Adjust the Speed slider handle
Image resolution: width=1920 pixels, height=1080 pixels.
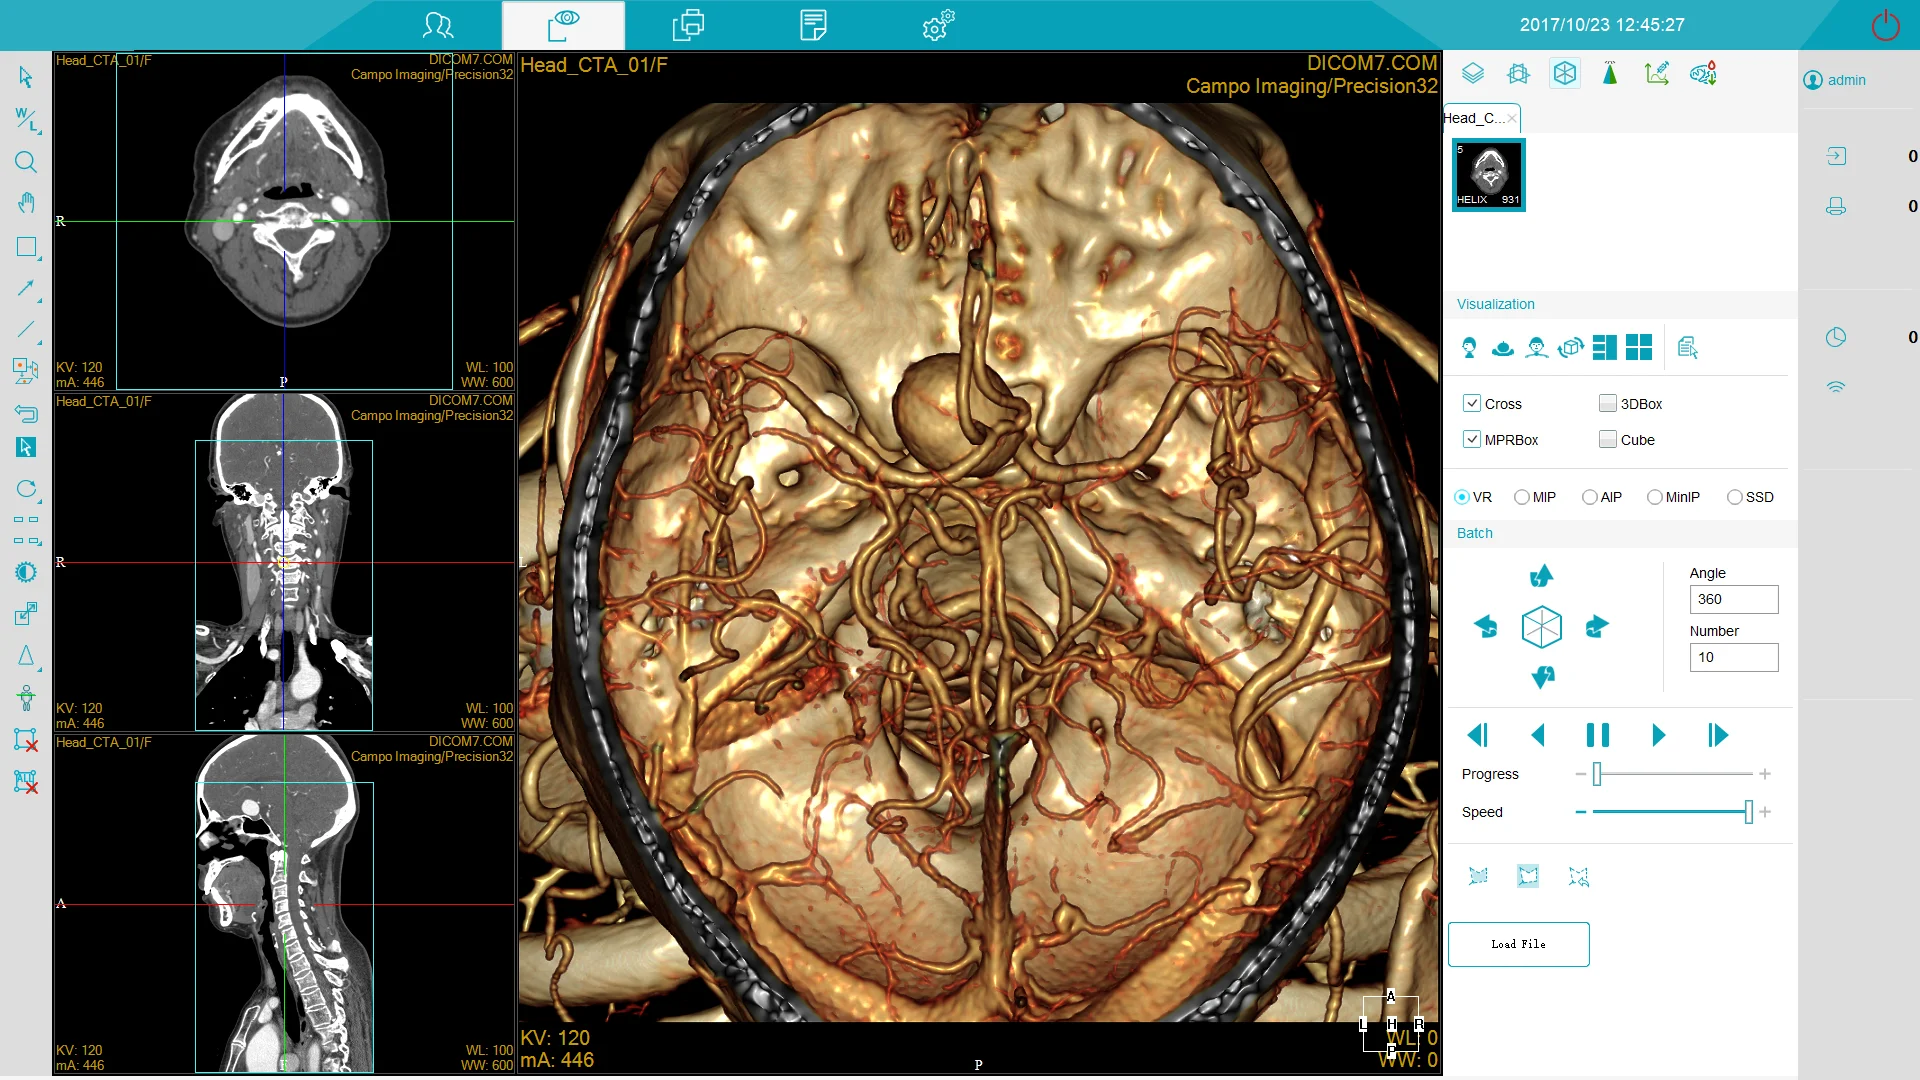coord(1748,812)
